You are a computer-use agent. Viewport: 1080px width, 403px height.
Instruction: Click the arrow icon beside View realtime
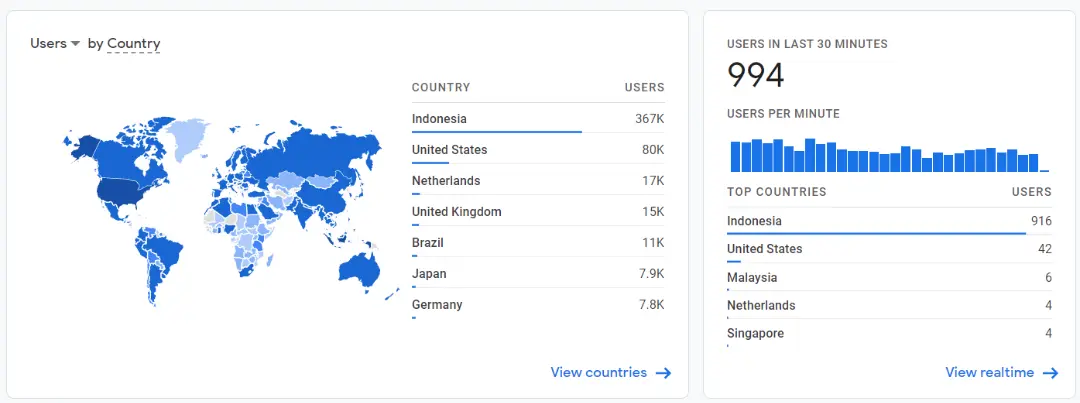pos(1050,373)
